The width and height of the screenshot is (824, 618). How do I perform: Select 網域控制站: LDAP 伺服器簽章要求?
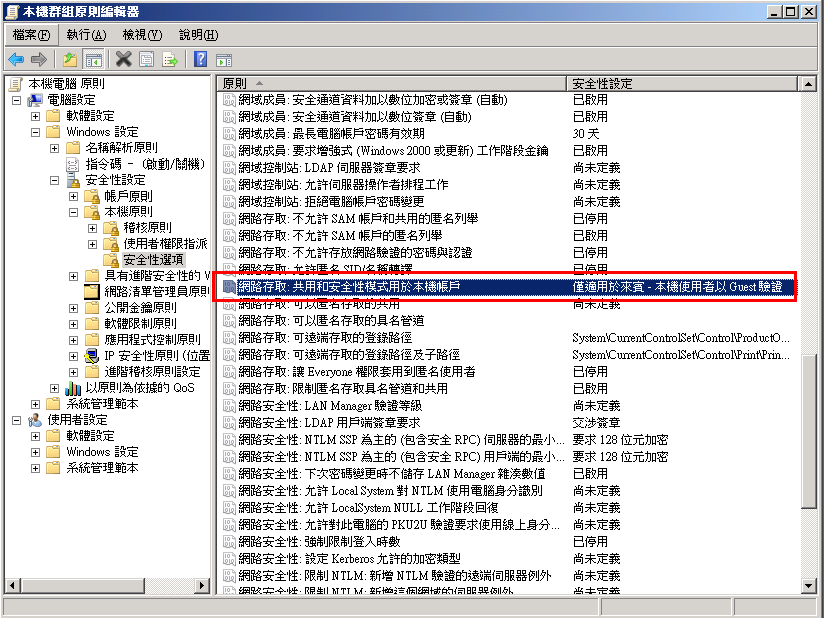point(329,168)
